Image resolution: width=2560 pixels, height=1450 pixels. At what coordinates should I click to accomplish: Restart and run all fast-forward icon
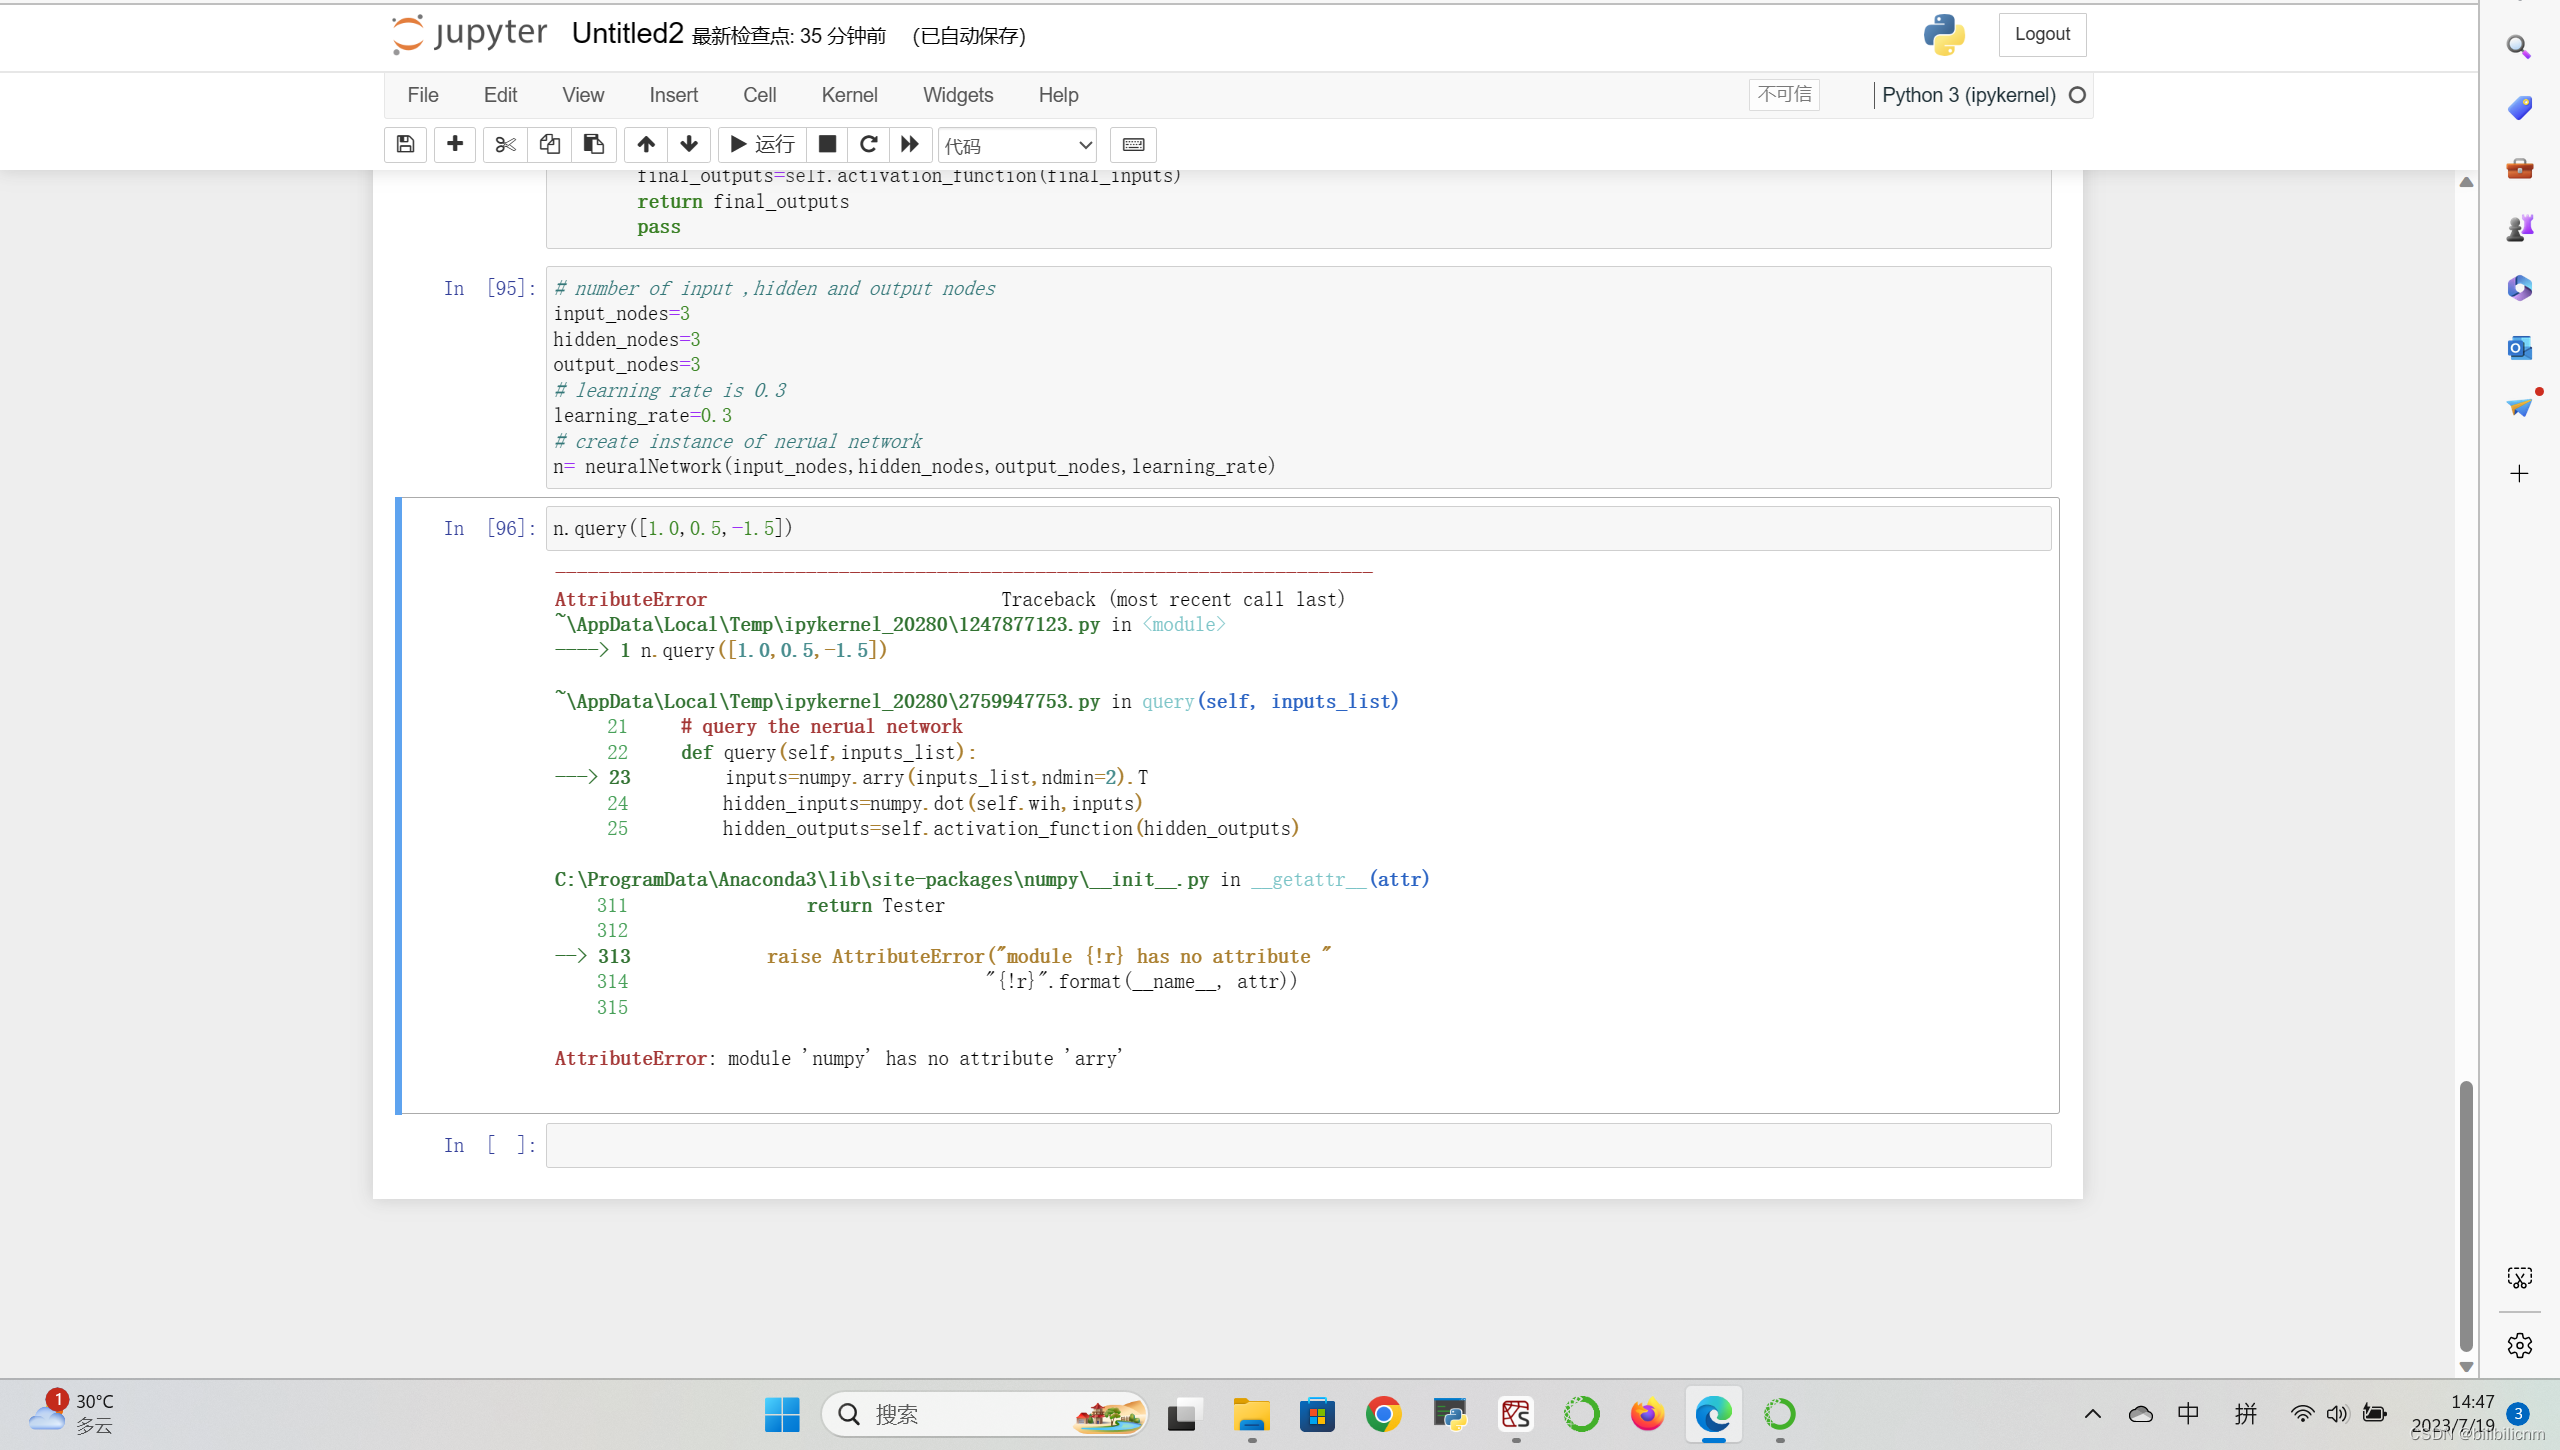point(910,145)
